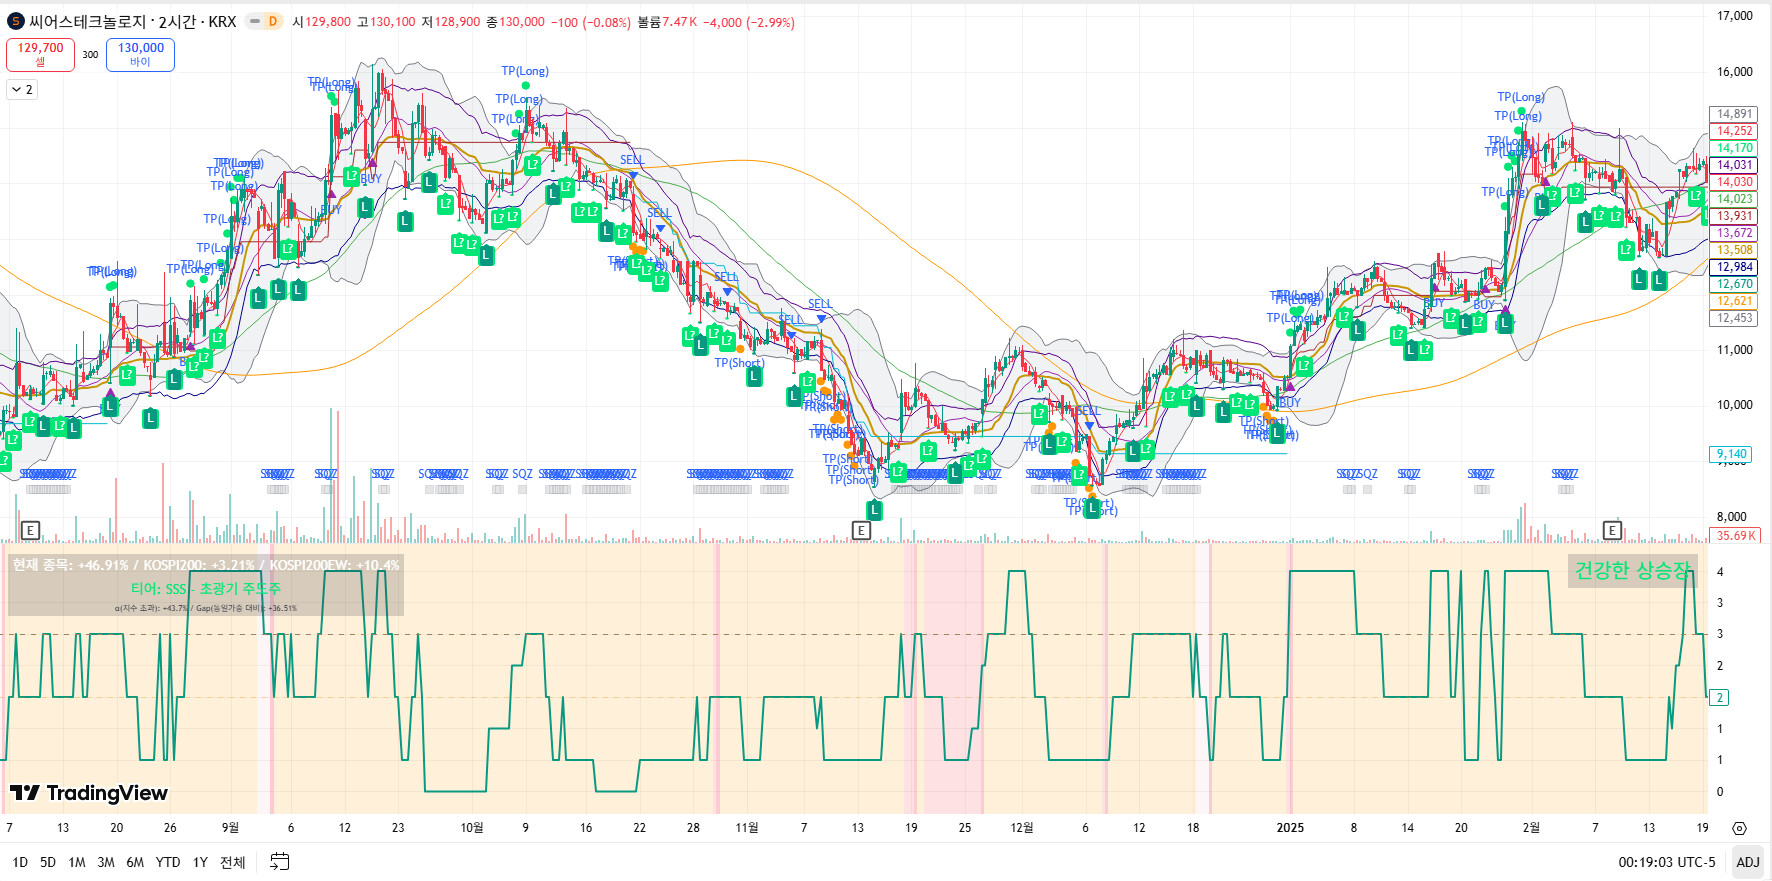
Task: Click the 9,140 price label on axis
Action: [1731, 454]
